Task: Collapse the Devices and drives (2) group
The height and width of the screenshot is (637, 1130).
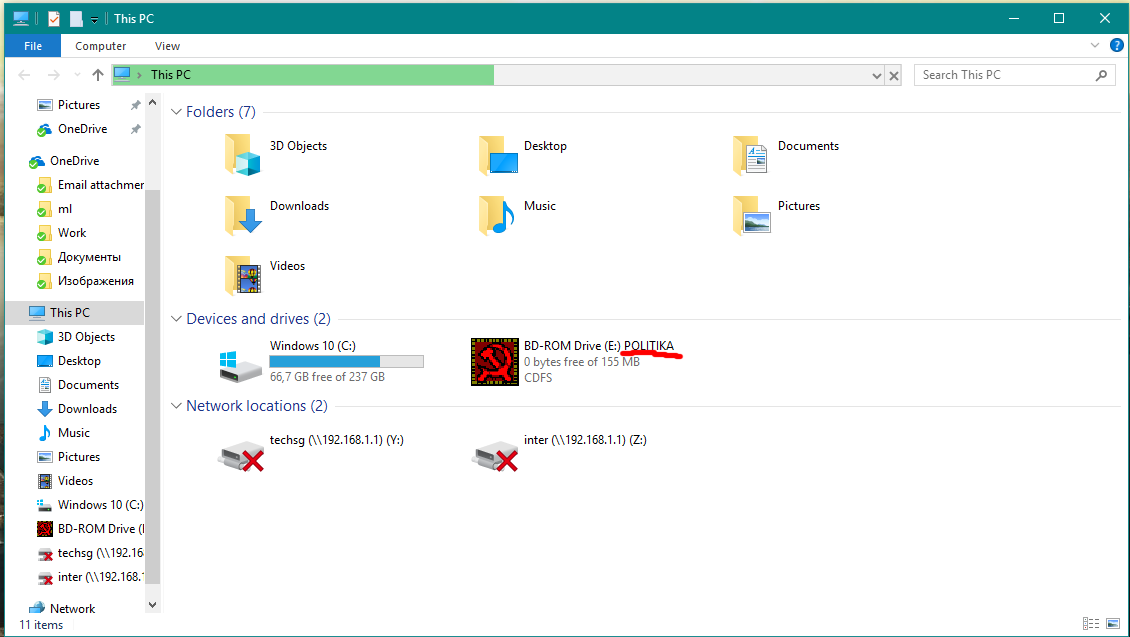Action: tap(176, 318)
